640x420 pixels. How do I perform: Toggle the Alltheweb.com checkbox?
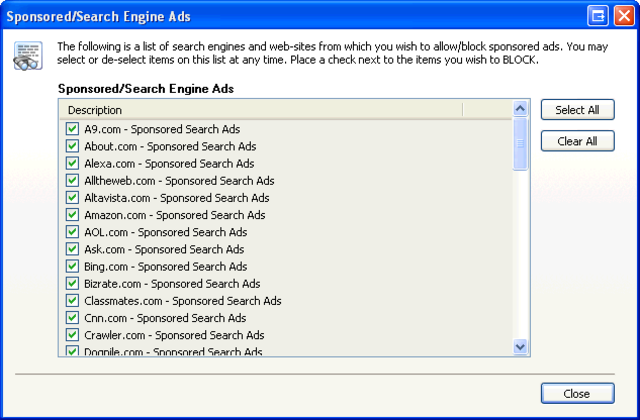tap(72, 180)
